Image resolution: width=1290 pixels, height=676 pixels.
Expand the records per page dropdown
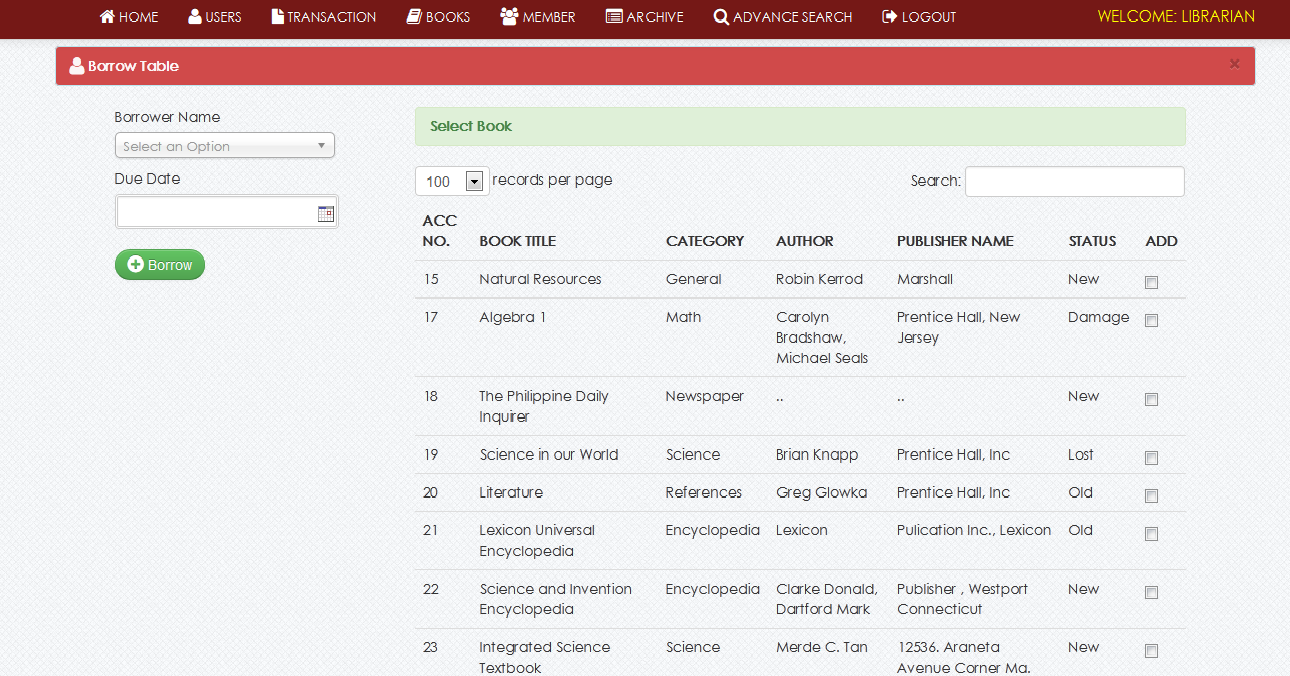tap(474, 181)
